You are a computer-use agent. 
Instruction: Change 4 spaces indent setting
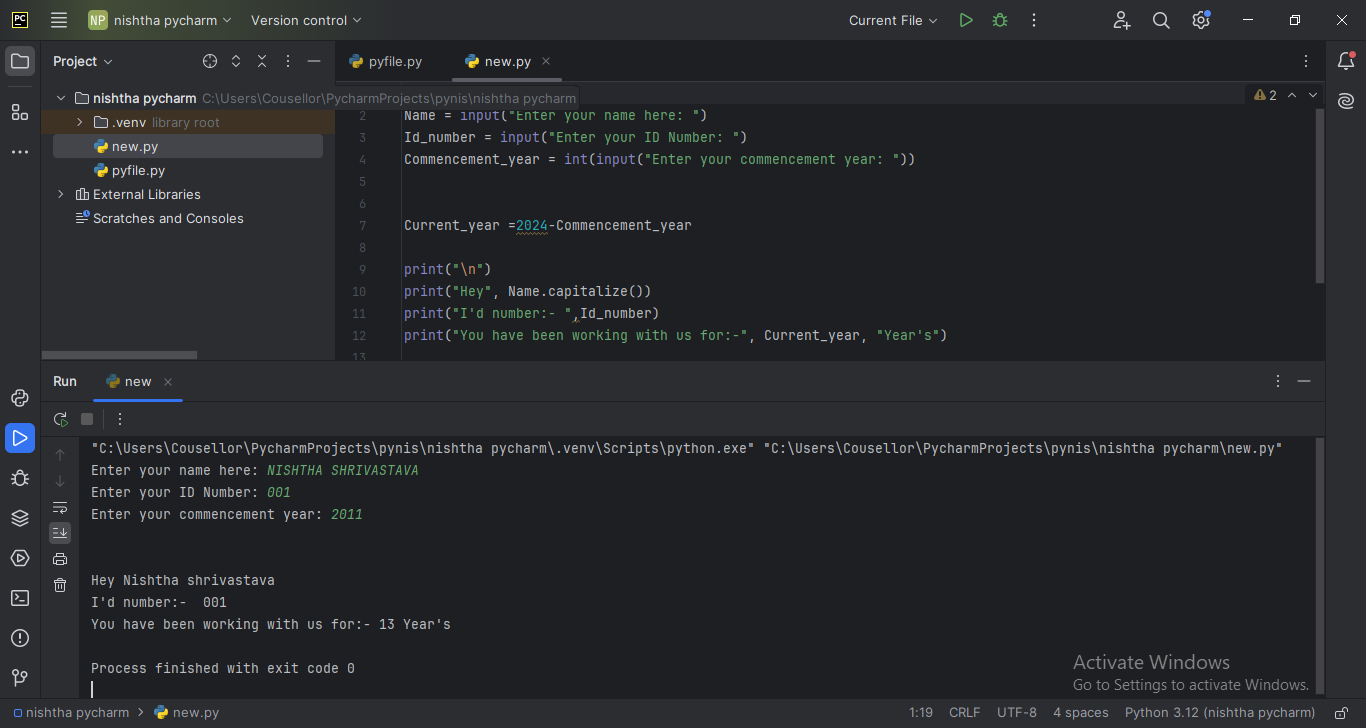pos(1081,713)
